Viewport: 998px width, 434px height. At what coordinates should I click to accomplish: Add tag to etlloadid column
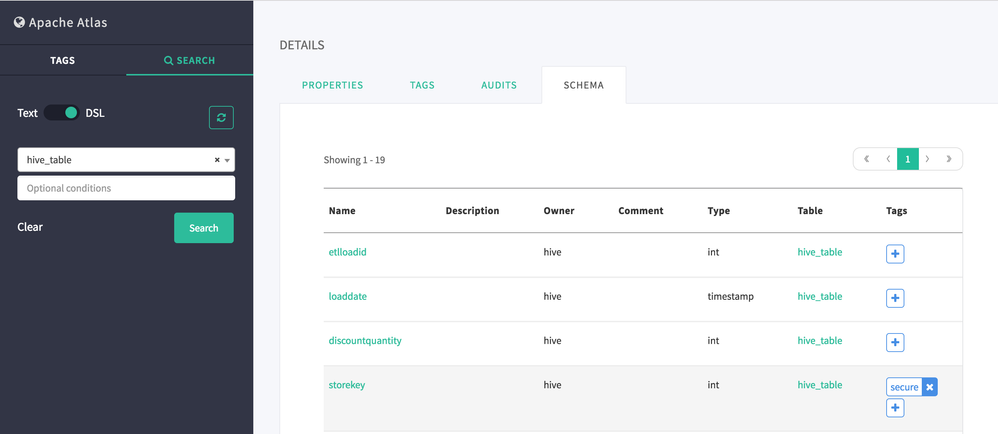[895, 254]
